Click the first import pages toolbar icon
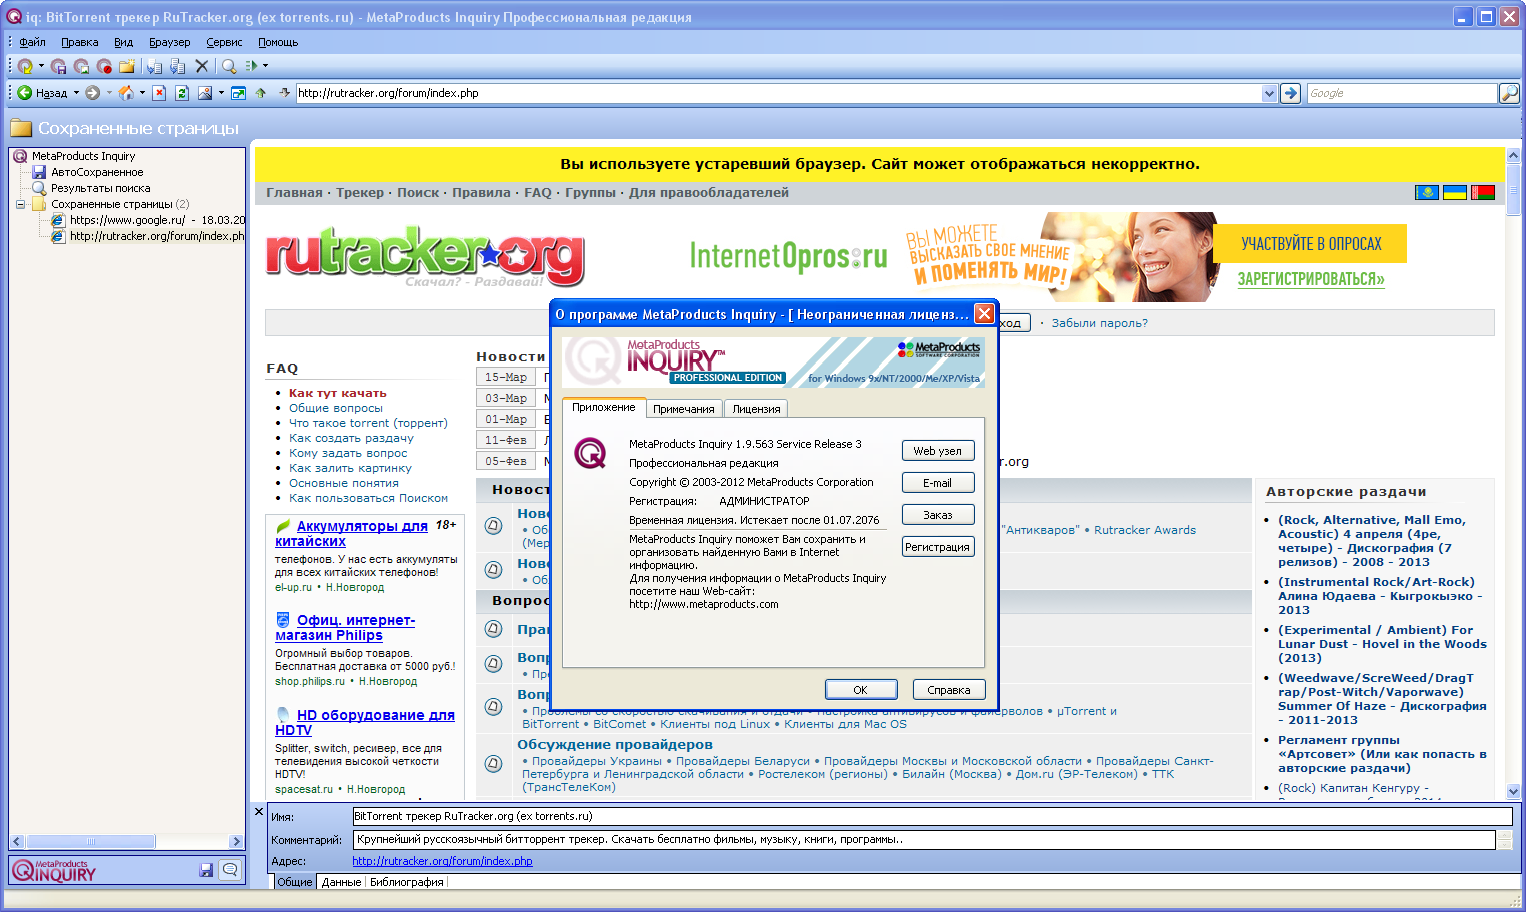The height and width of the screenshot is (912, 1526). [x=154, y=66]
